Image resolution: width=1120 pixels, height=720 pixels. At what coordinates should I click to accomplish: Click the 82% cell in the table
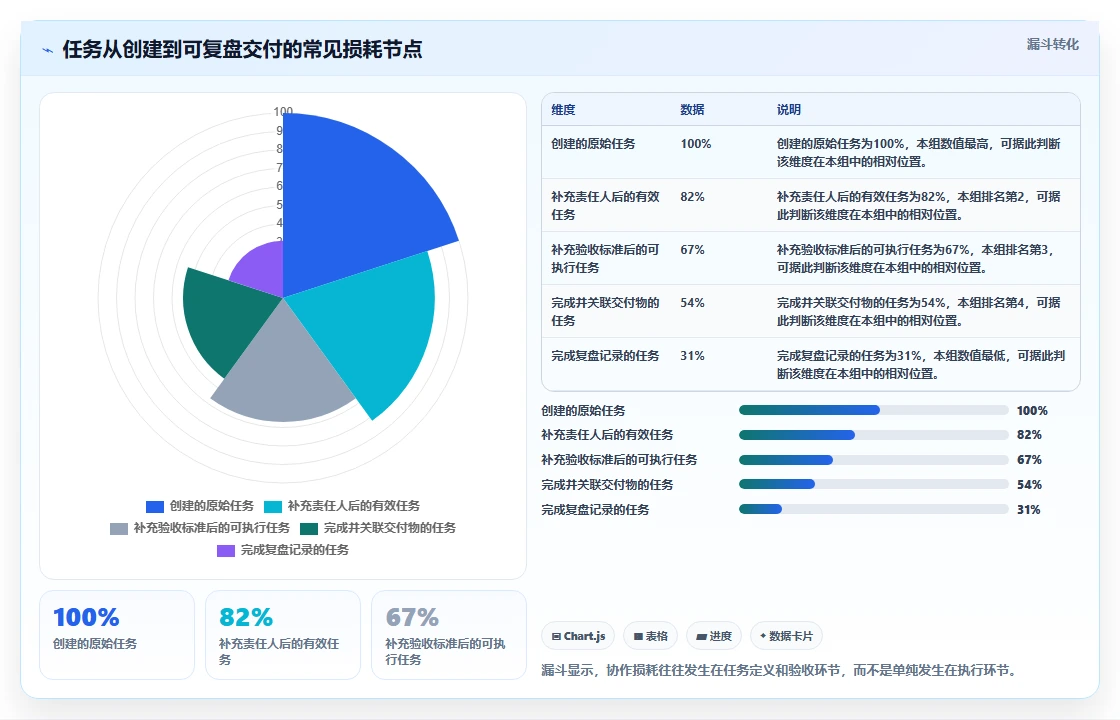click(x=692, y=196)
